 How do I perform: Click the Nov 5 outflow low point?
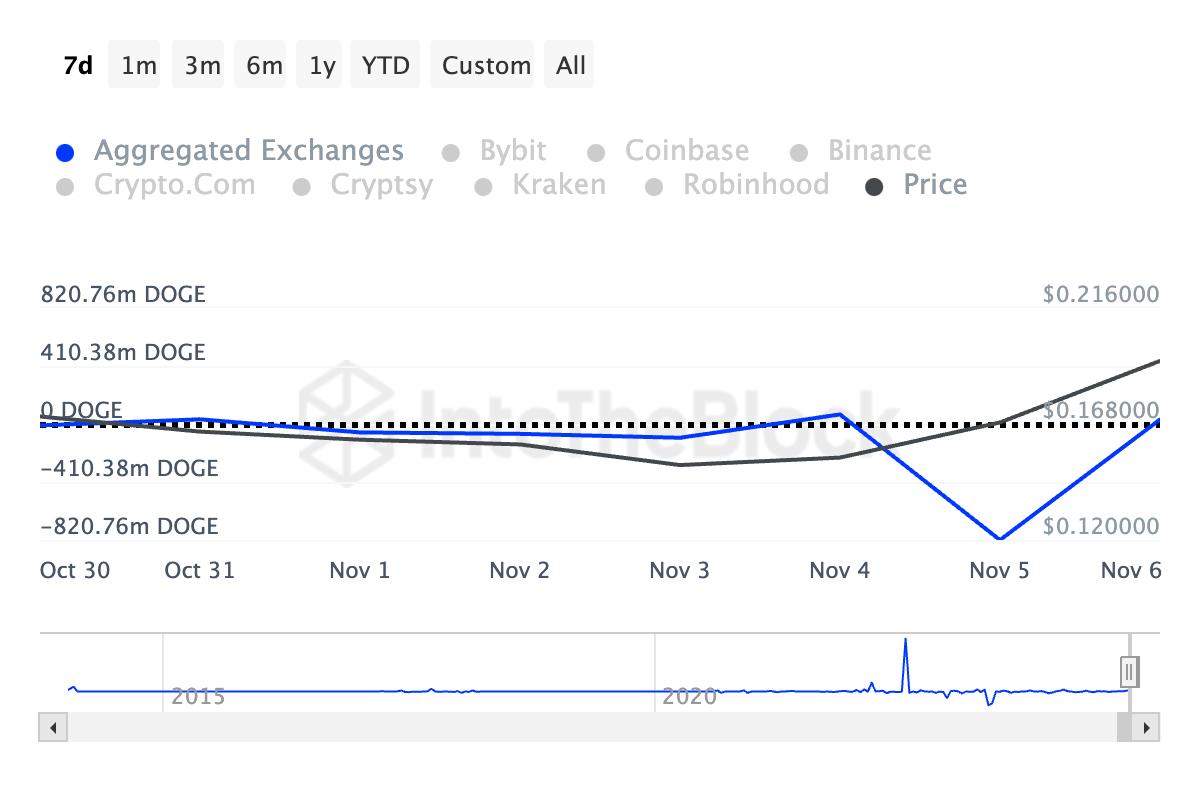999,539
